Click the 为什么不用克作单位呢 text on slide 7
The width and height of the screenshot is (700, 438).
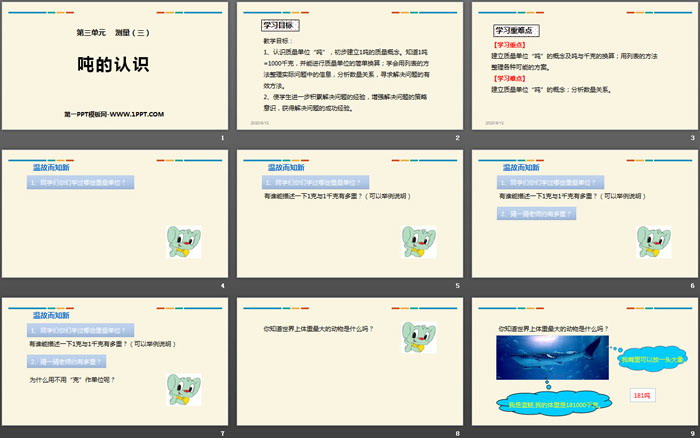[72, 380]
